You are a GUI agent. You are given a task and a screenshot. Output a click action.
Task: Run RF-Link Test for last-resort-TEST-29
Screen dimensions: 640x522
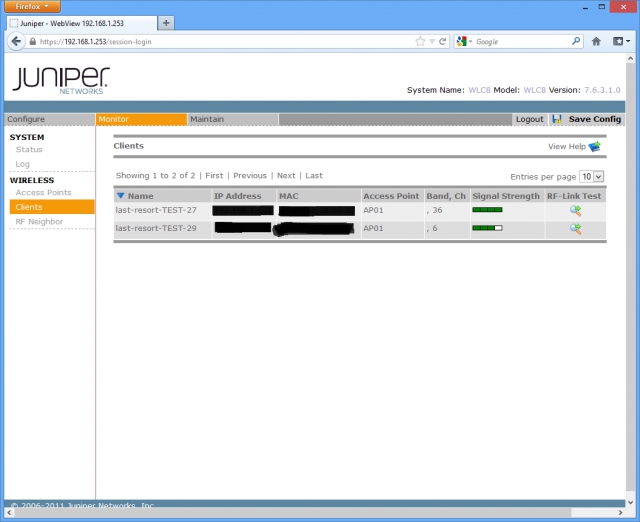(x=576, y=229)
